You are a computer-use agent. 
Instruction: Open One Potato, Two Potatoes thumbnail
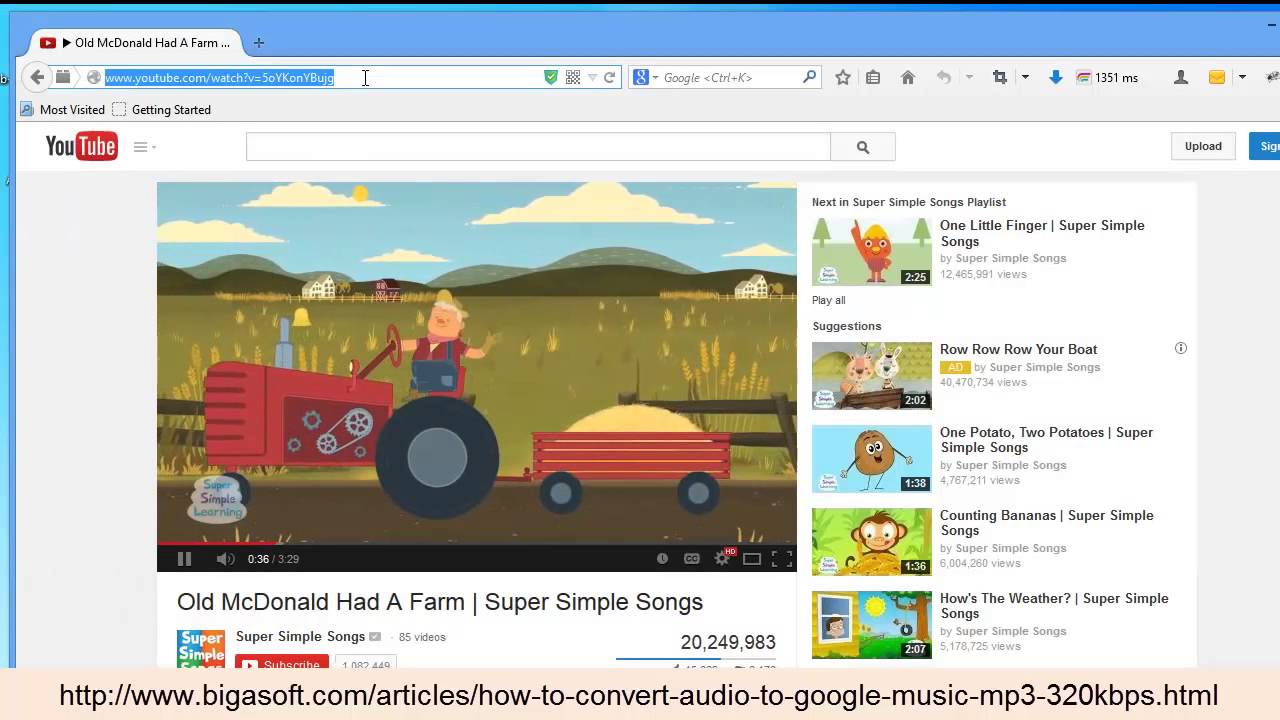click(872, 459)
